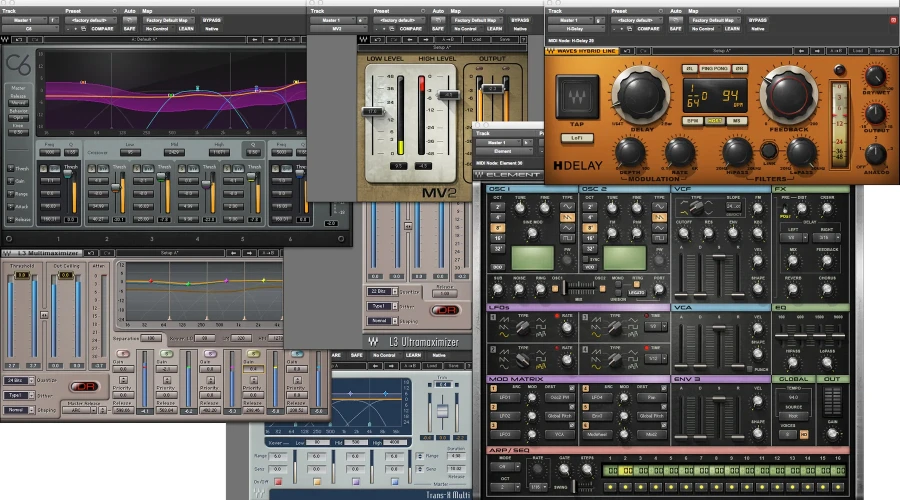Click the LFO1 source slot in Element MOD MATRIX
Image resolution: width=900 pixels, height=500 pixels.
pyautogui.click(x=505, y=397)
